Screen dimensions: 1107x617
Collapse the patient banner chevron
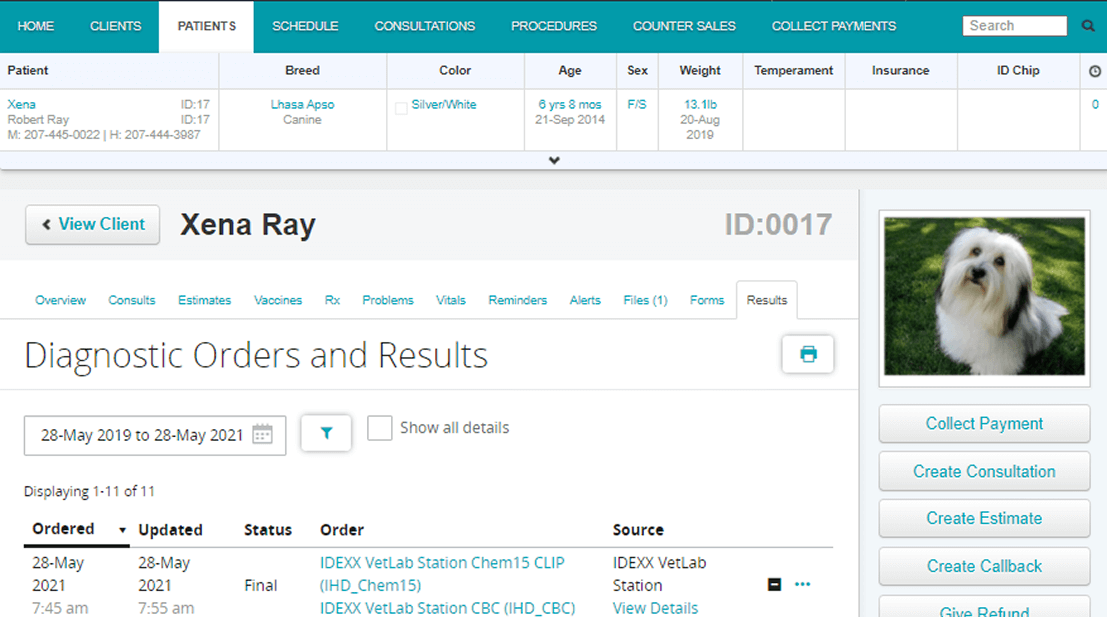[553, 159]
